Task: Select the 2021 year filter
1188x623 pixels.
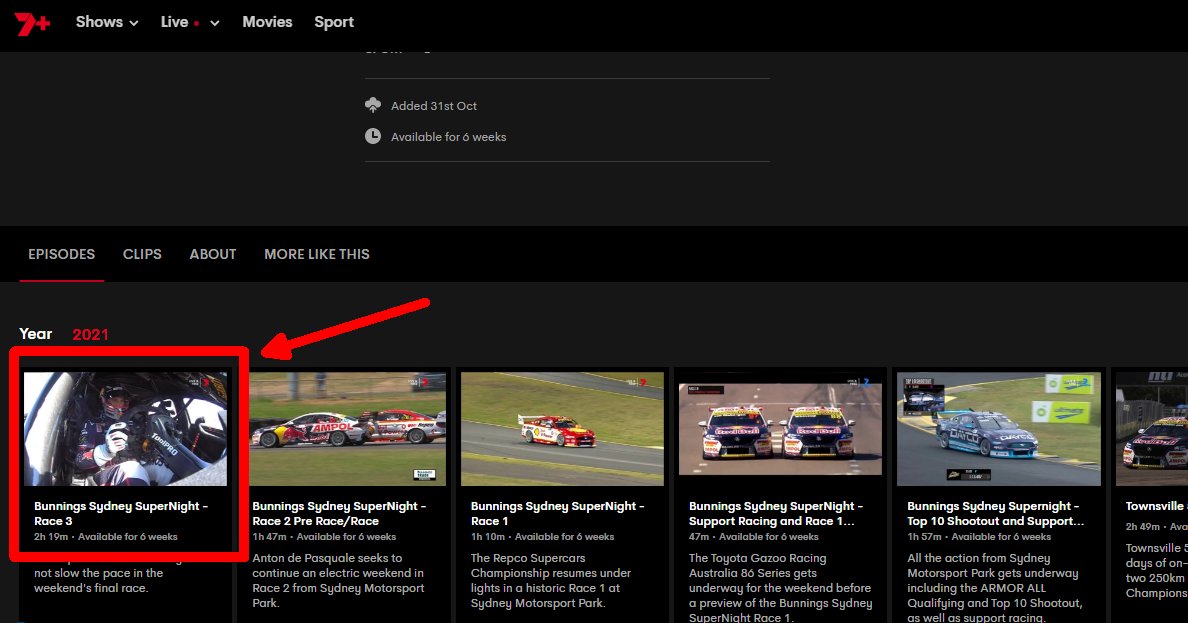Action: tap(90, 334)
